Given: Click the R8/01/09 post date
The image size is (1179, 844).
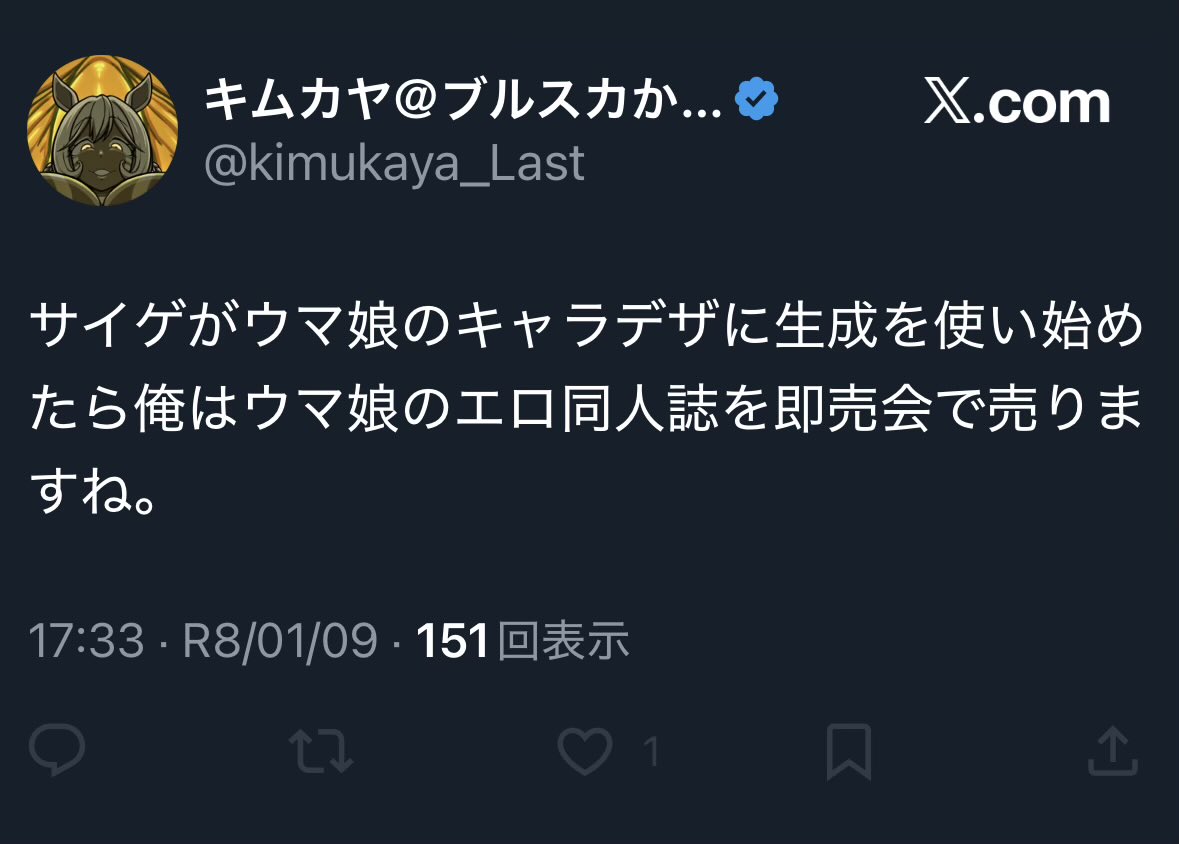Looking at the screenshot, I should (x=279, y=641).
